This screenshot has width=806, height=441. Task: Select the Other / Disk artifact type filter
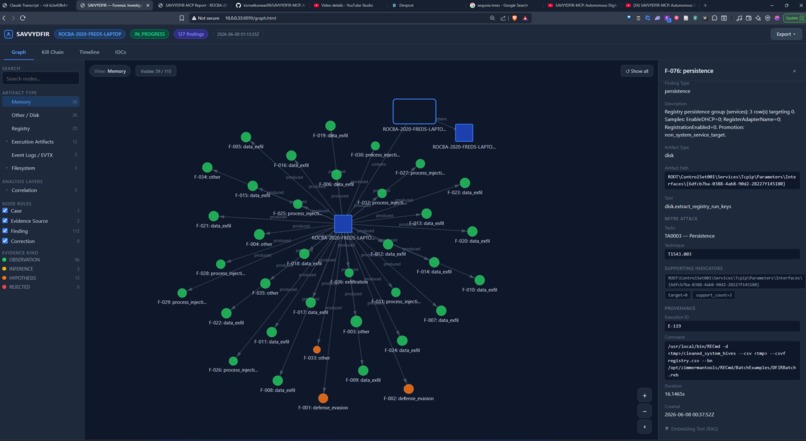(x=40, y=115)
